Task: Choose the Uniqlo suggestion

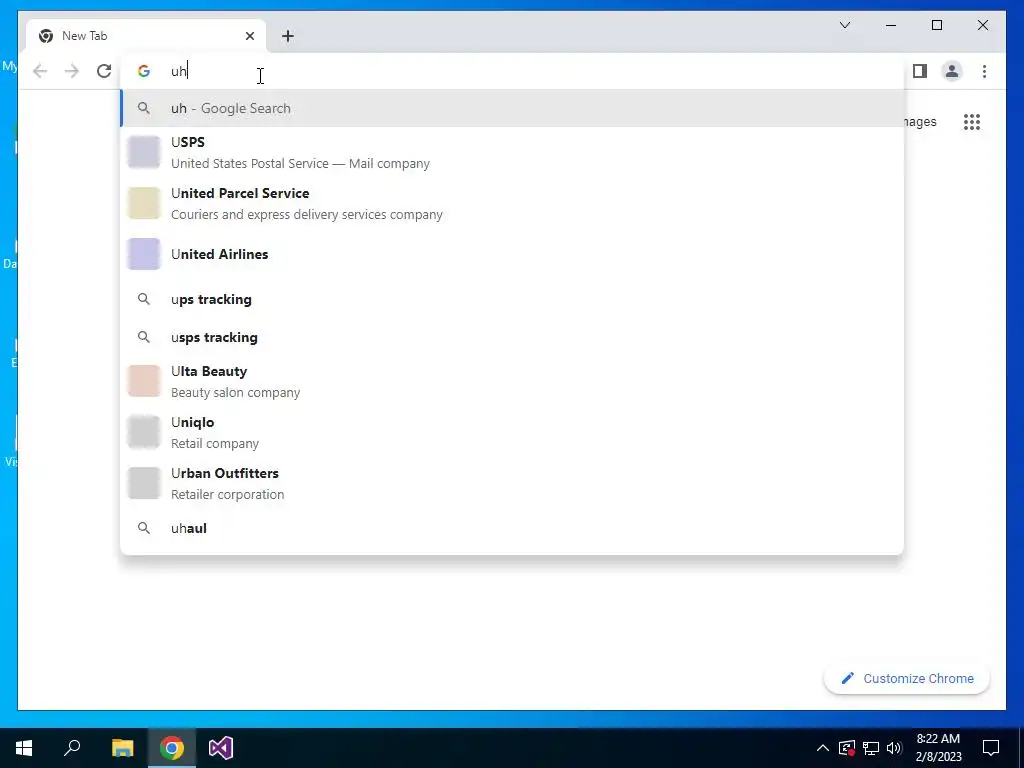Action: [x=512, y=432]
